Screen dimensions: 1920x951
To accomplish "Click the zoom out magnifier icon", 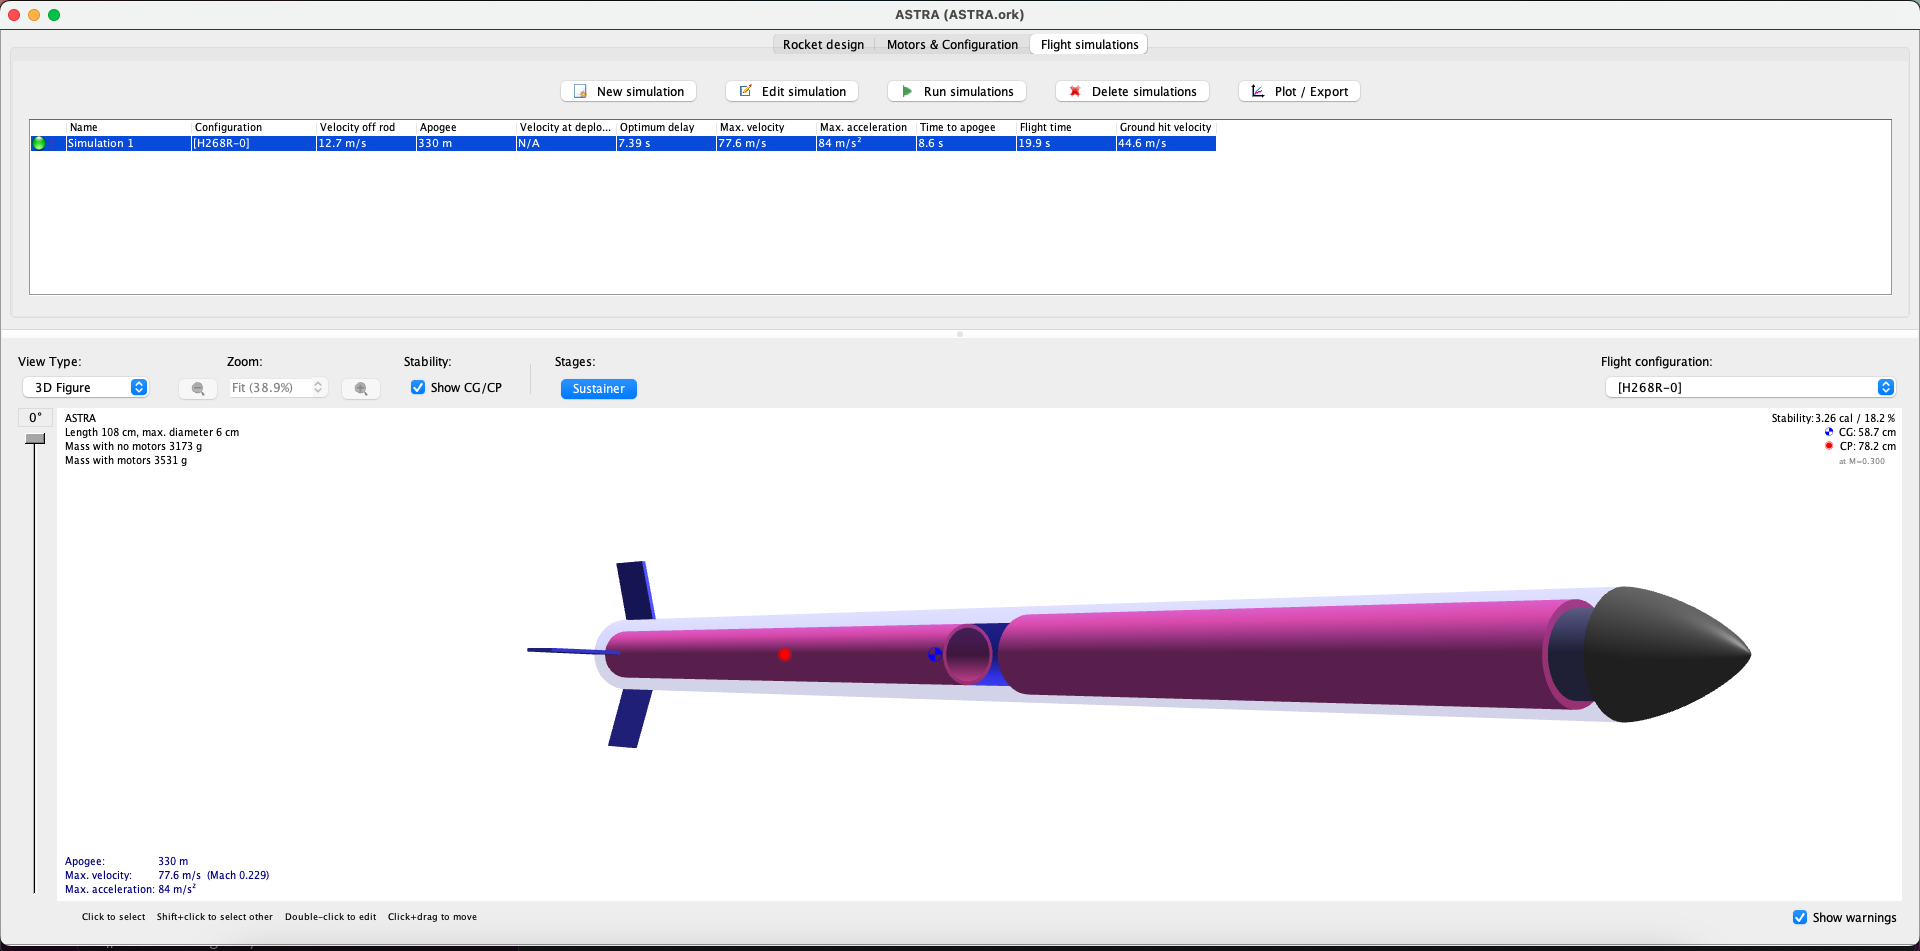I will (198, 388).
